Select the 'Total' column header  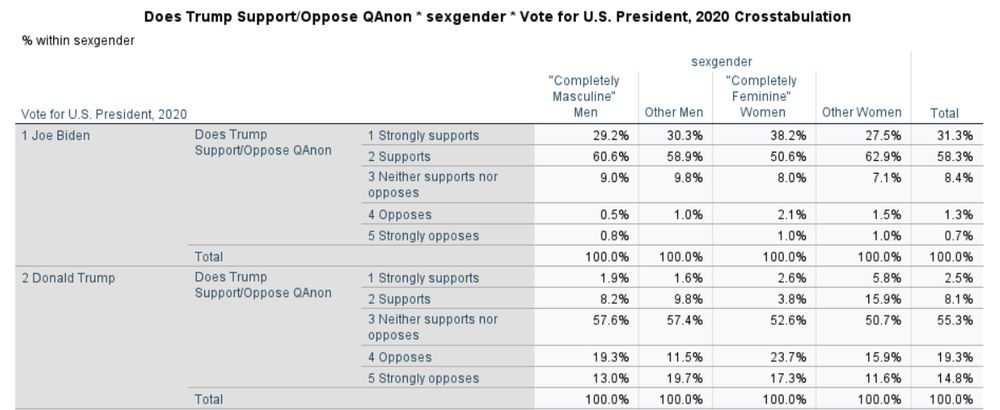943,113
